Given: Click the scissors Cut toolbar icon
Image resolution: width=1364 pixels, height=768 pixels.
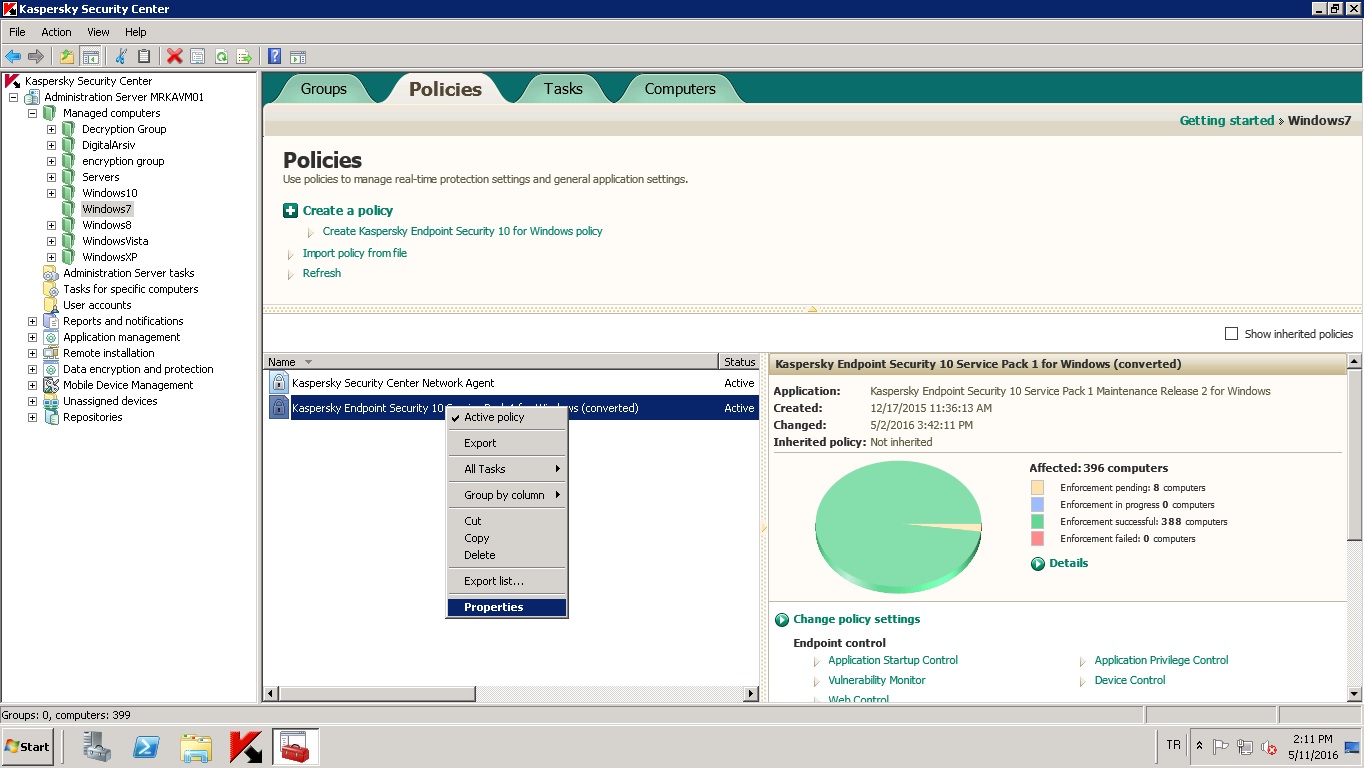Looking at the screenshot, I should 121,57.
